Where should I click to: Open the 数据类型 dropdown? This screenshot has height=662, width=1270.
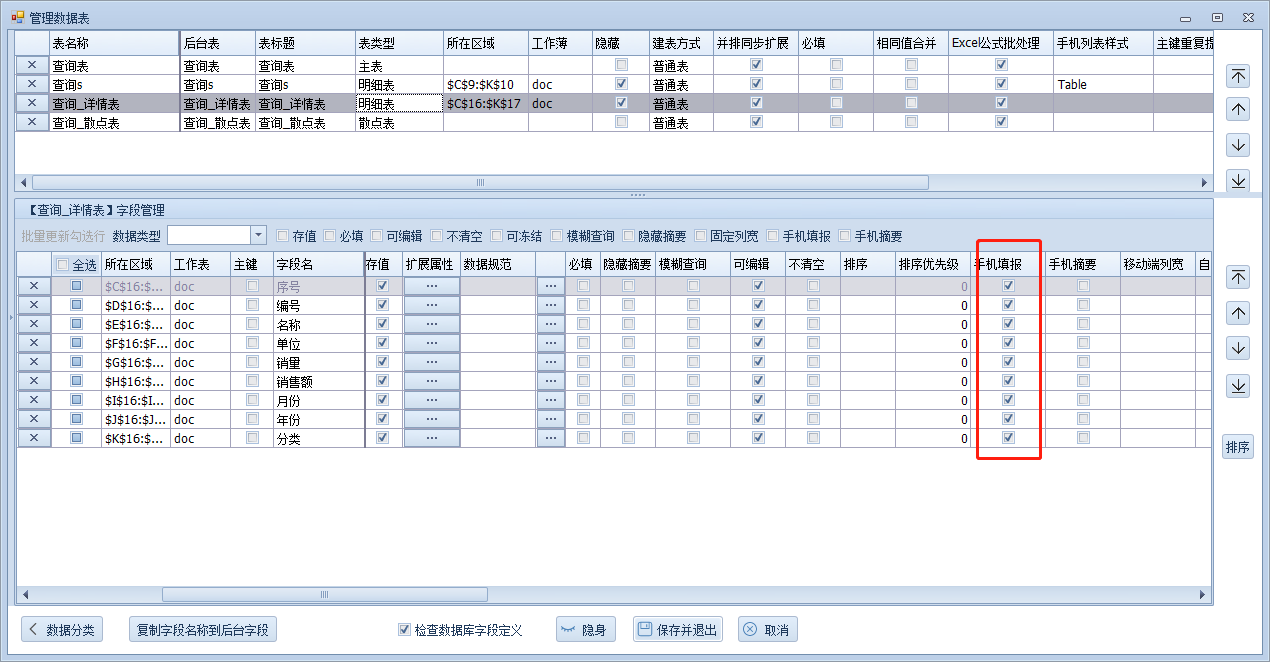[x=258, y=236]
